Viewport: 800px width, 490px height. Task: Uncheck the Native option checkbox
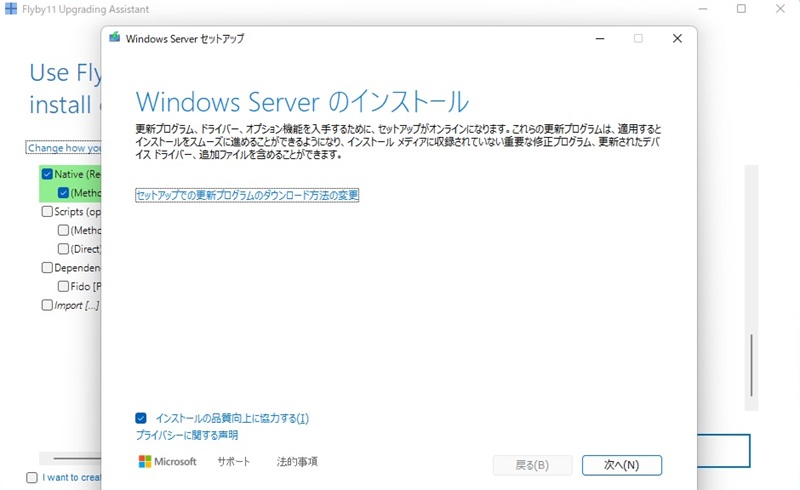pos(47,174)
